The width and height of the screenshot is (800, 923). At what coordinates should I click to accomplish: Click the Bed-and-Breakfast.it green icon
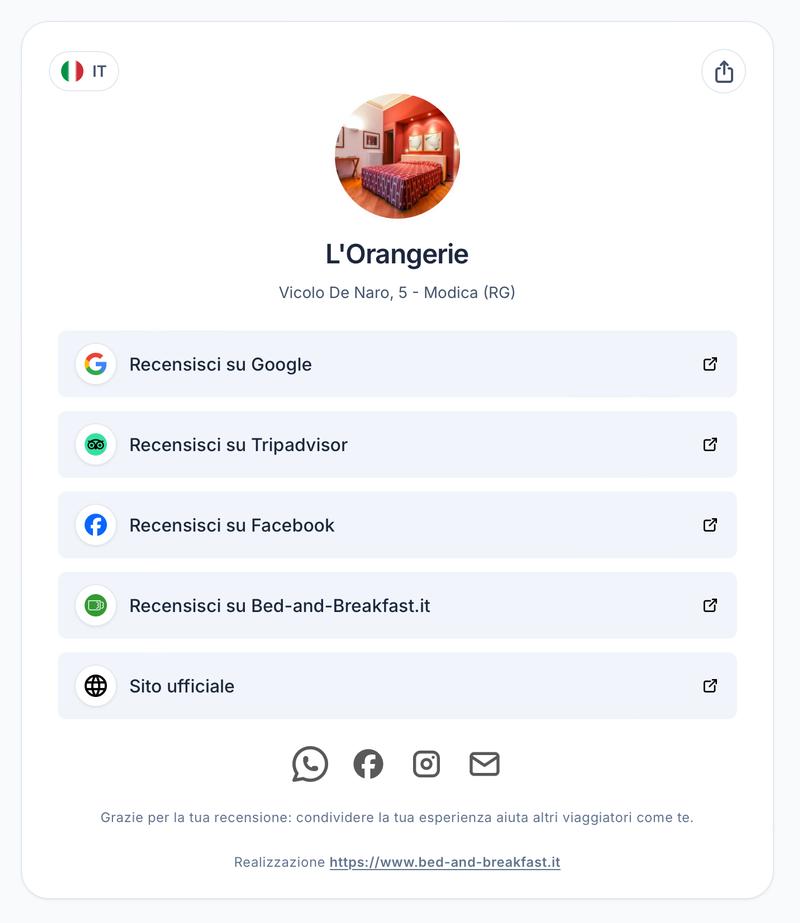pos(96,605)
